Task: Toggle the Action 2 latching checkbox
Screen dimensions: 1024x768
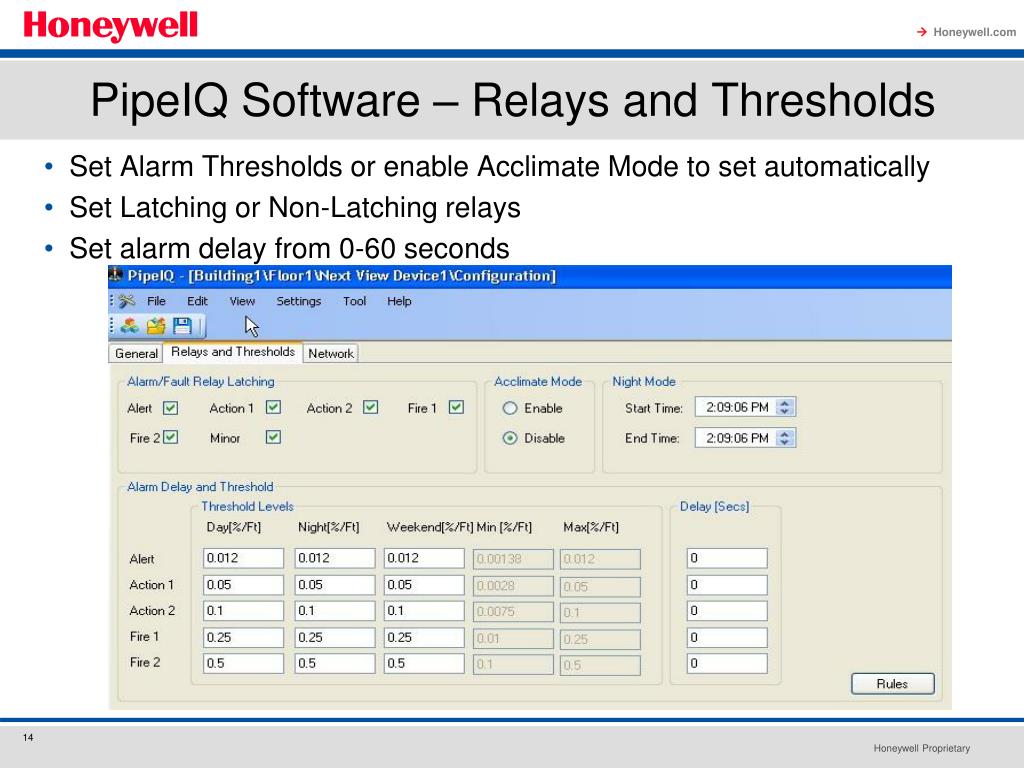Action: pyautogui.click(x=370, y=408)
